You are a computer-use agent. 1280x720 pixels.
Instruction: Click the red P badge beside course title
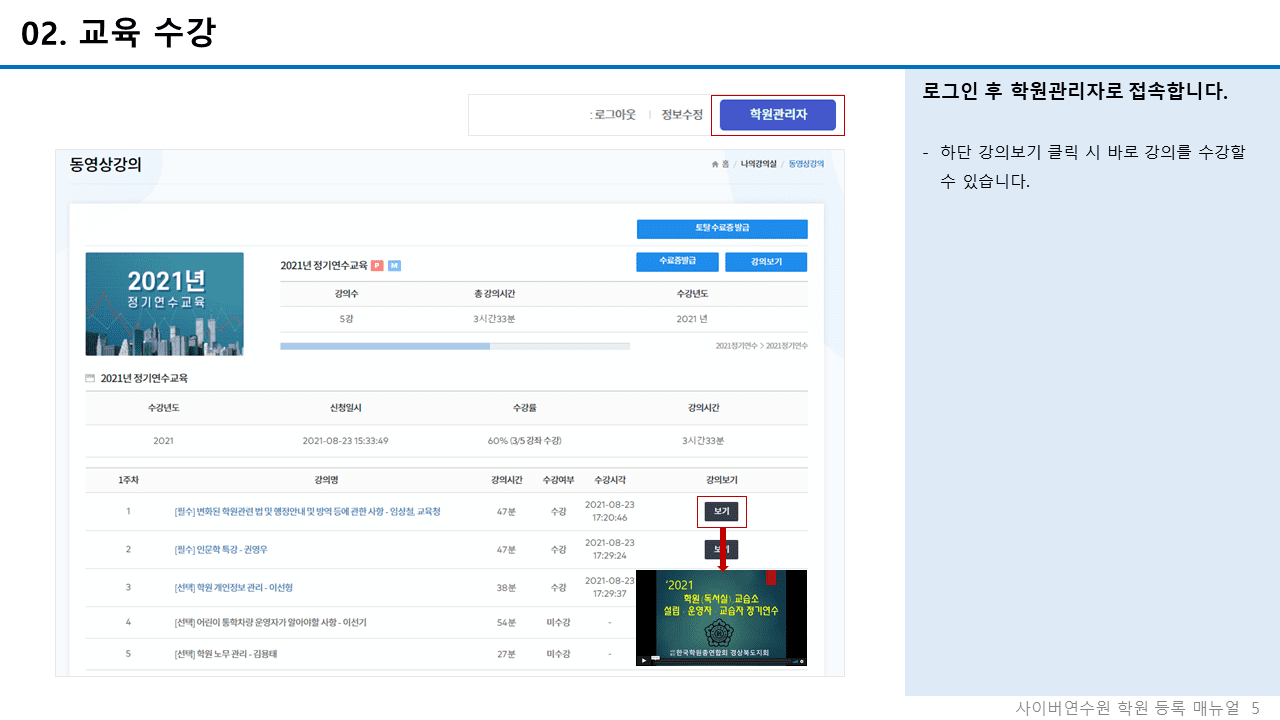(x=376, y=263)
